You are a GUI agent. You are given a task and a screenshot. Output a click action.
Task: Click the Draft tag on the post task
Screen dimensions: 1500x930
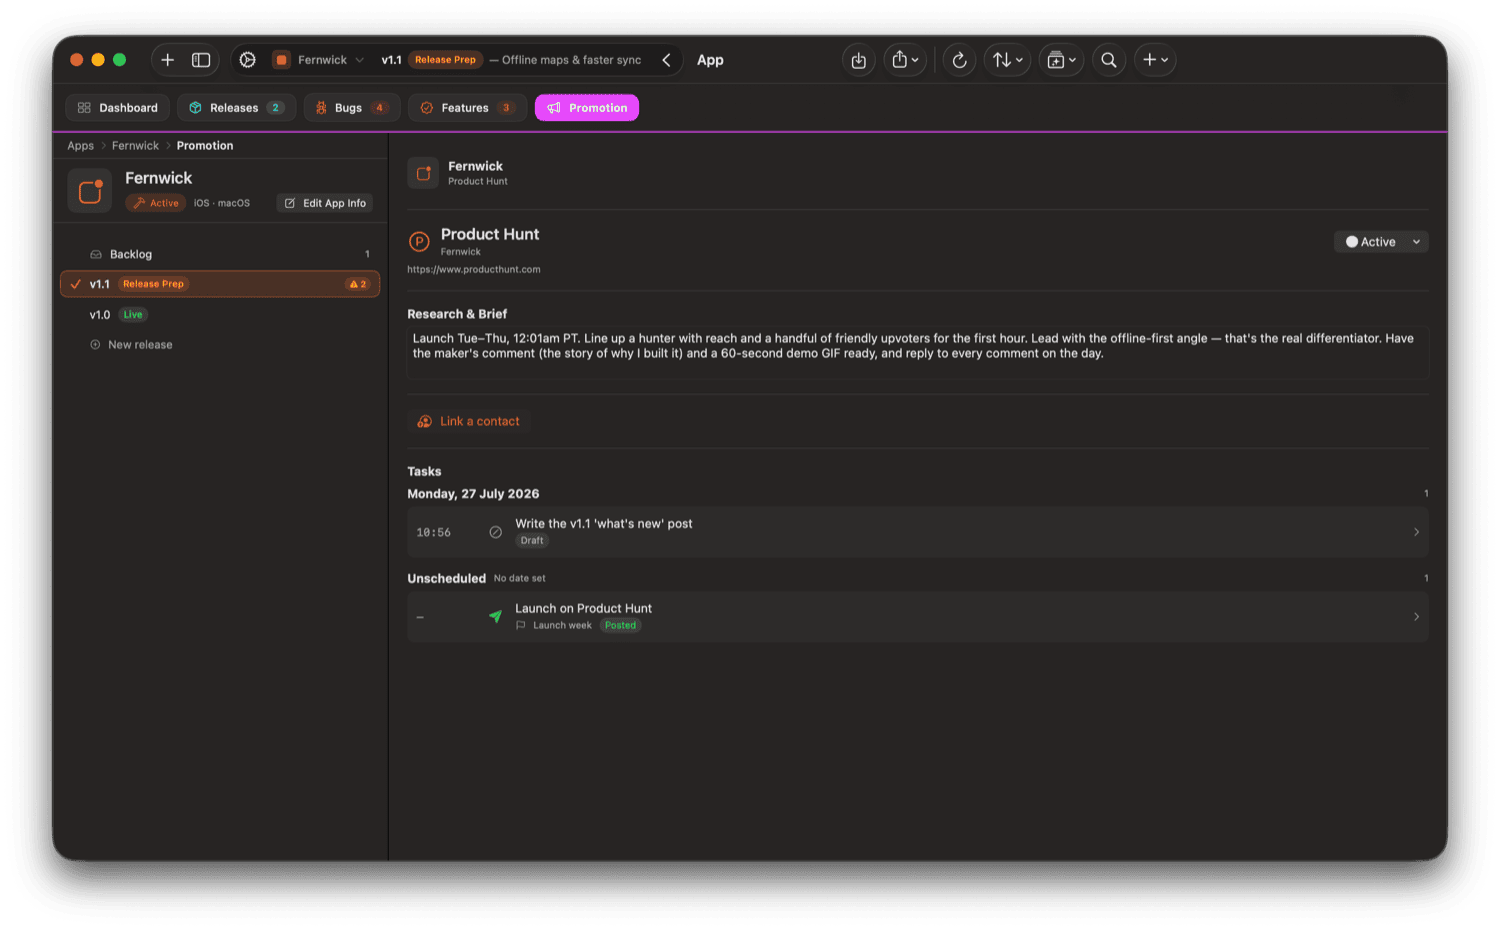pyautogui.click(x=532, y=541)
